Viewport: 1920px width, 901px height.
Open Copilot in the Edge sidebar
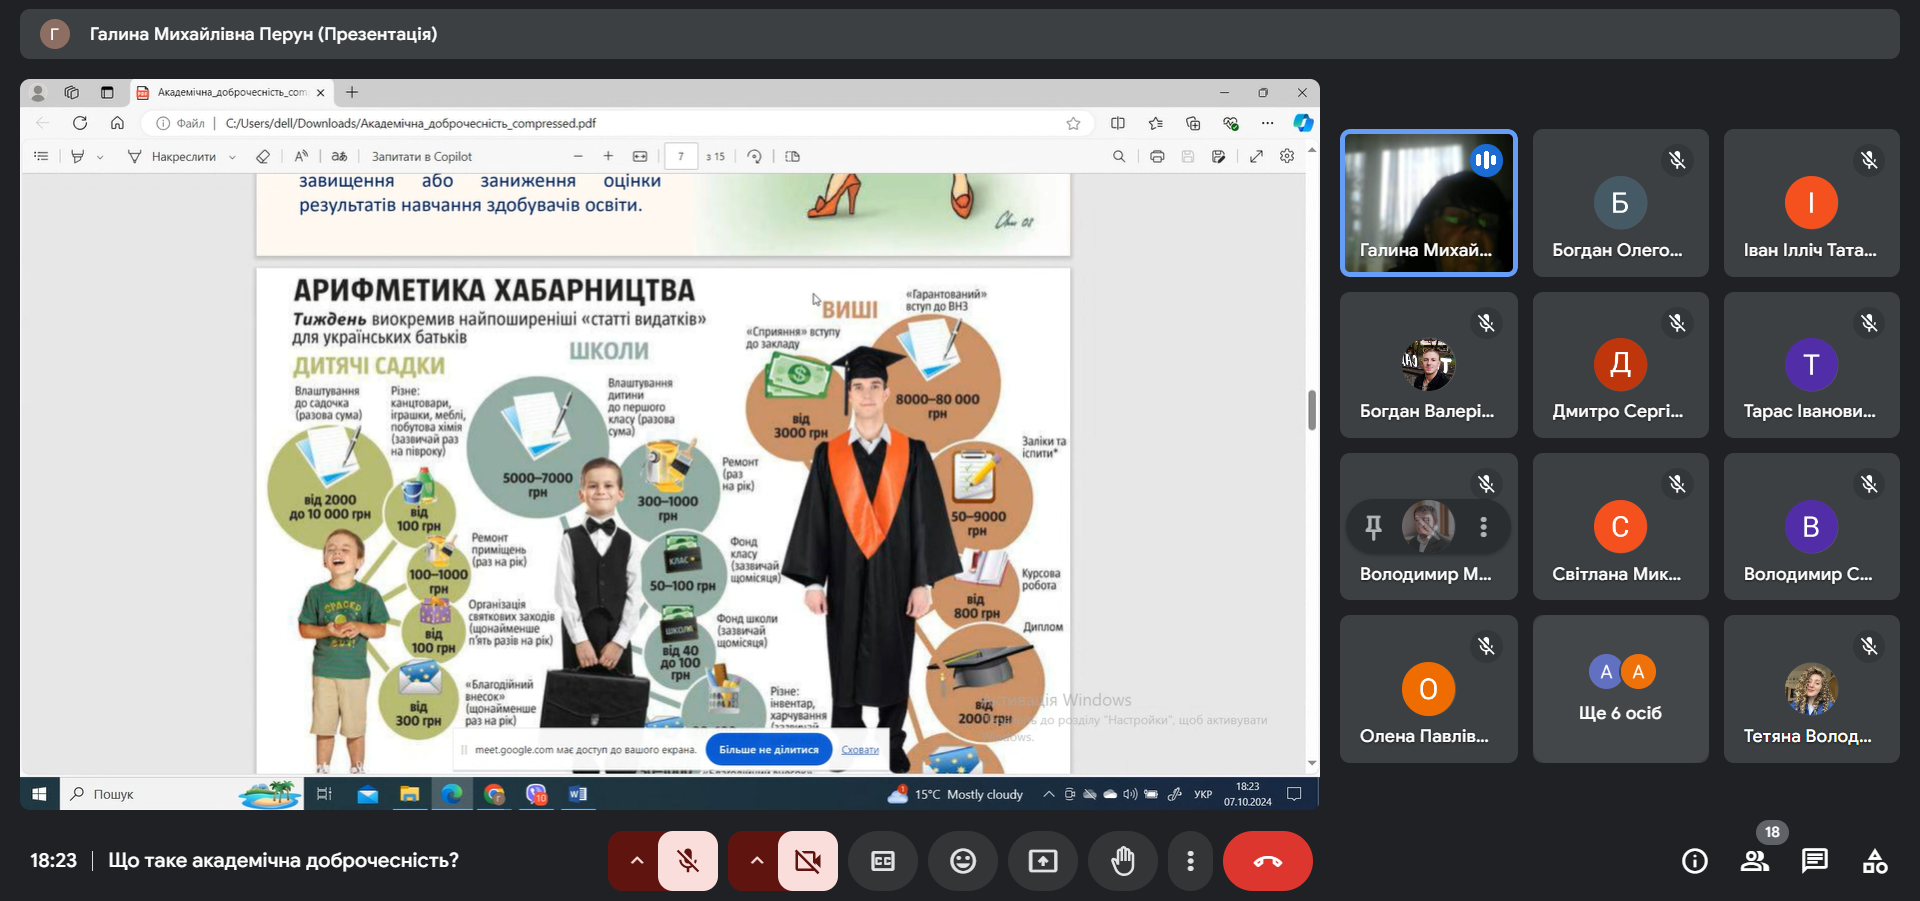[x=1303, y=123]
